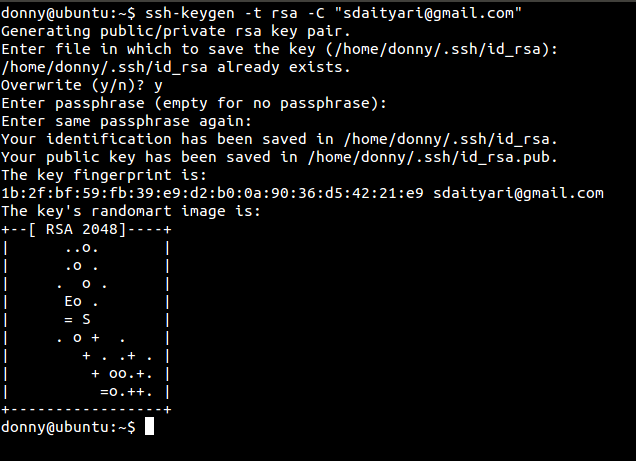
Task: Click the "Eo" characters in the randomart
Action: [73, 301]
